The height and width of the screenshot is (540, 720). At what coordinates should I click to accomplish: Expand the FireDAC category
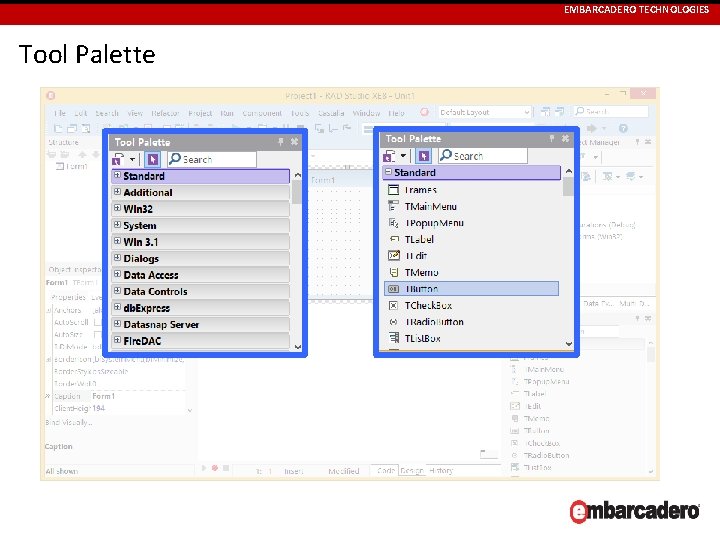coord(117,341)
